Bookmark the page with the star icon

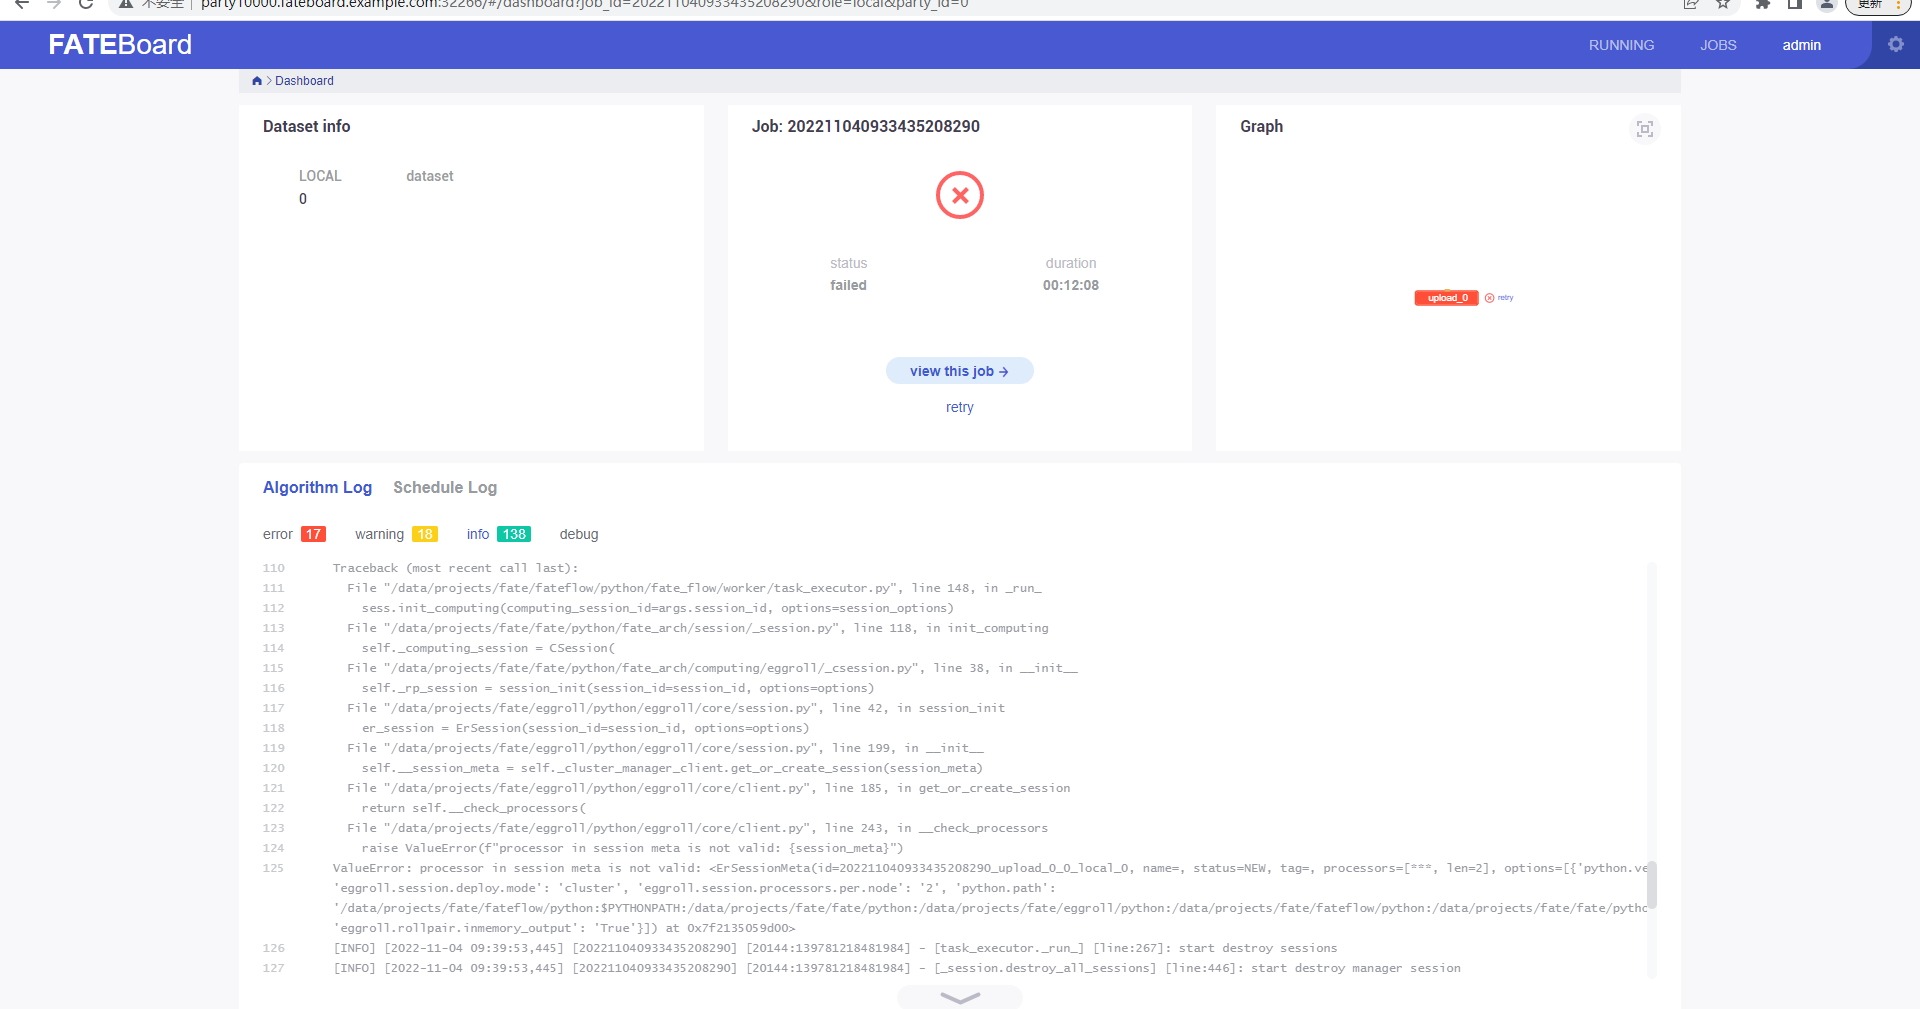(1723, 4)
